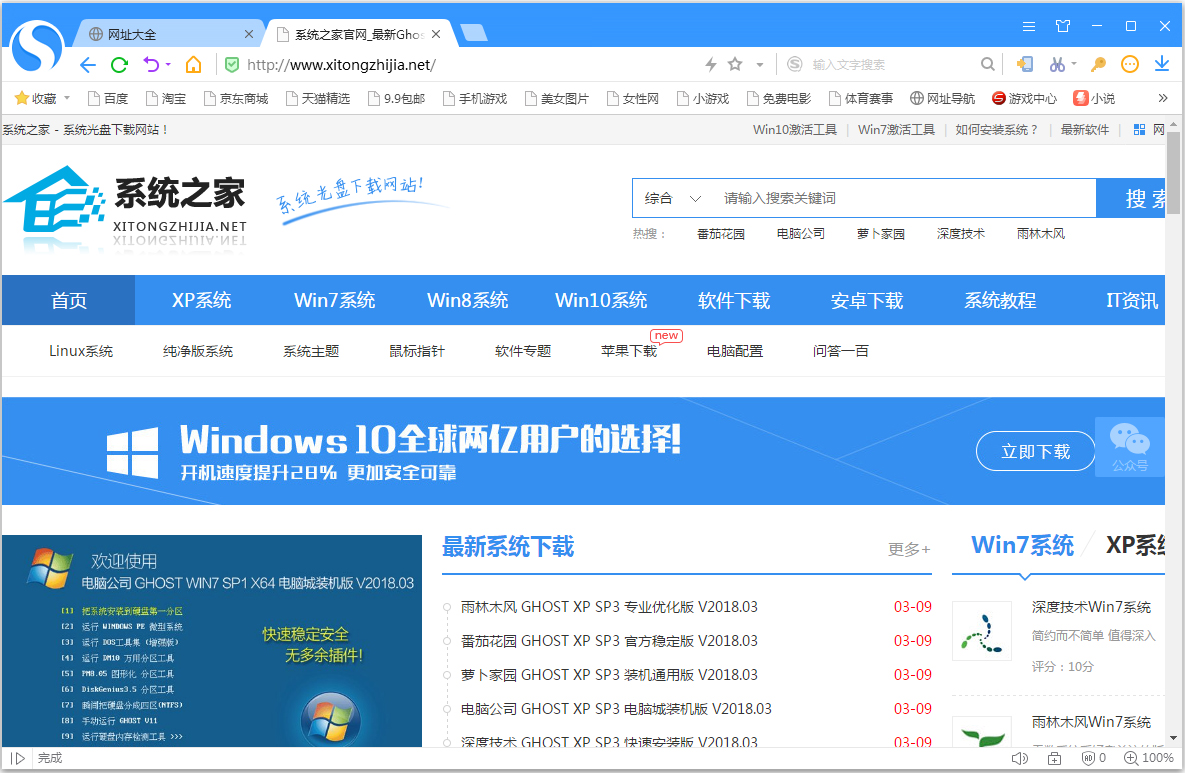Open the Win10激活工具 link
The width and height of the screenshot is (1185, 773).
click(795, 129)
